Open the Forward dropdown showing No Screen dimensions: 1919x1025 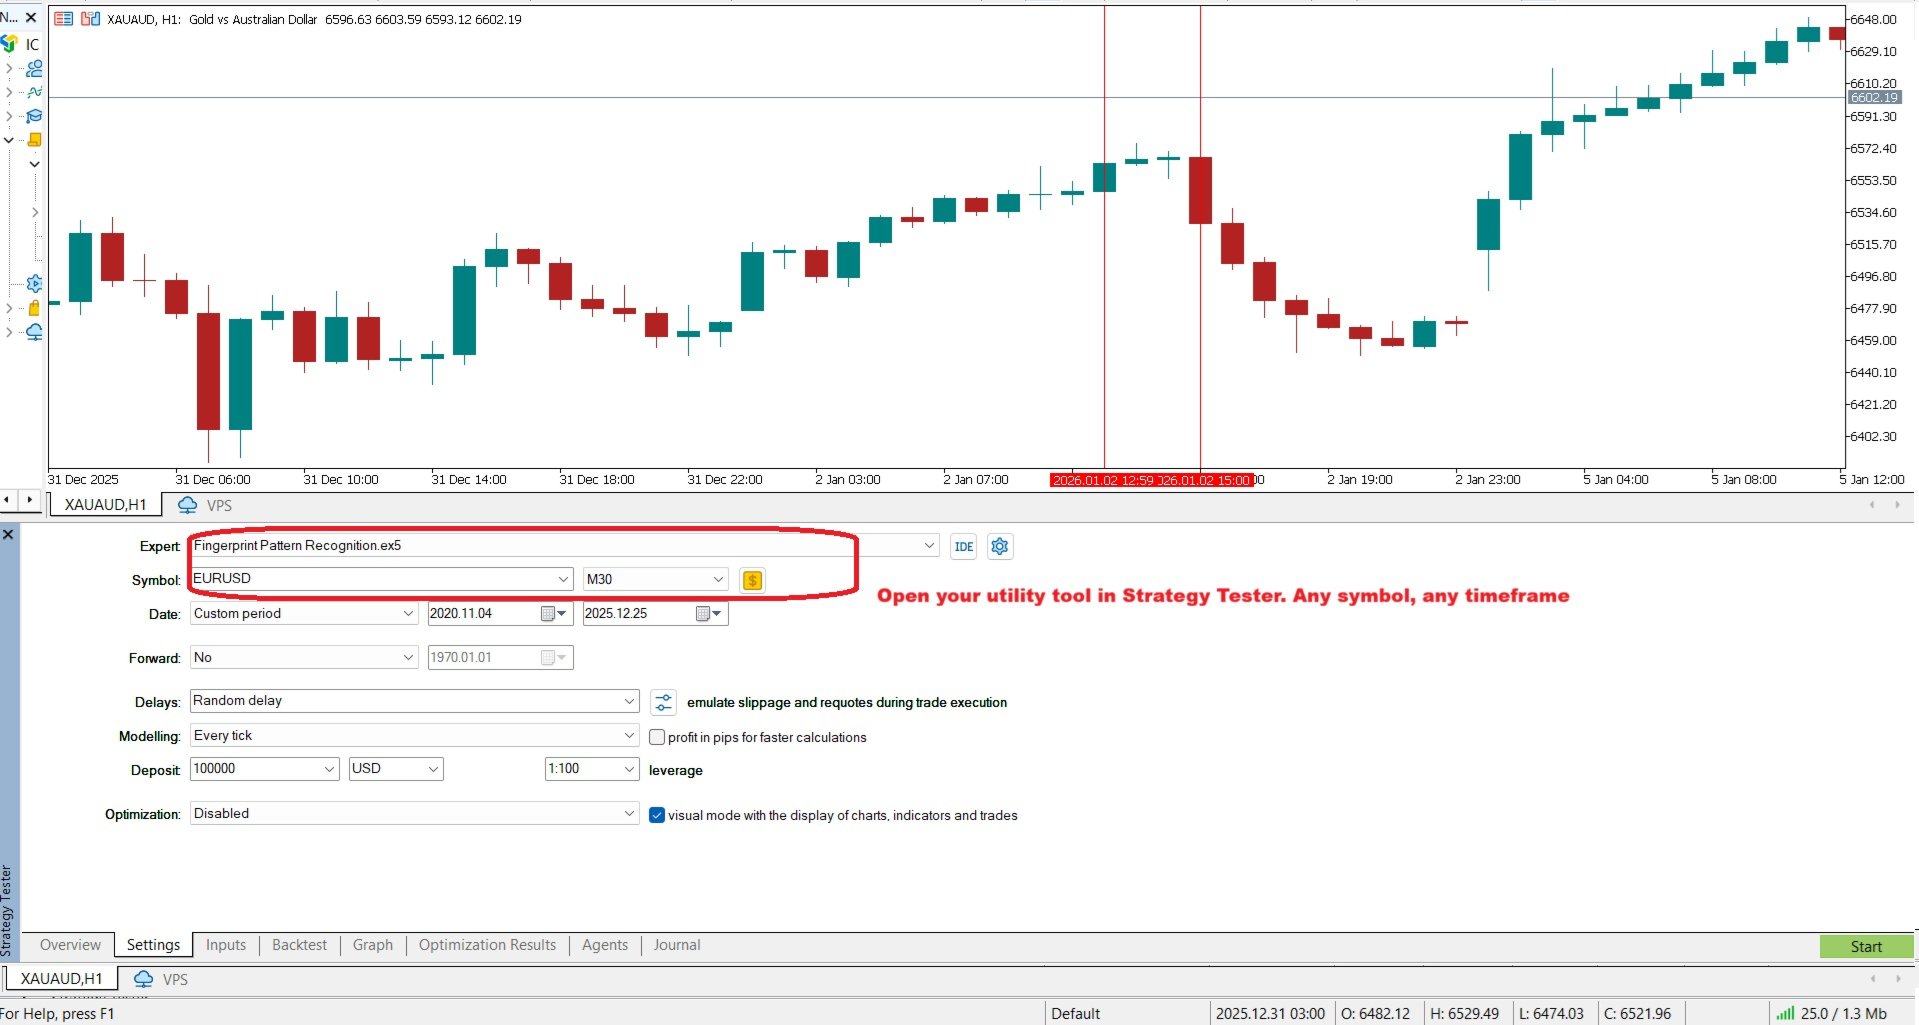304,658
